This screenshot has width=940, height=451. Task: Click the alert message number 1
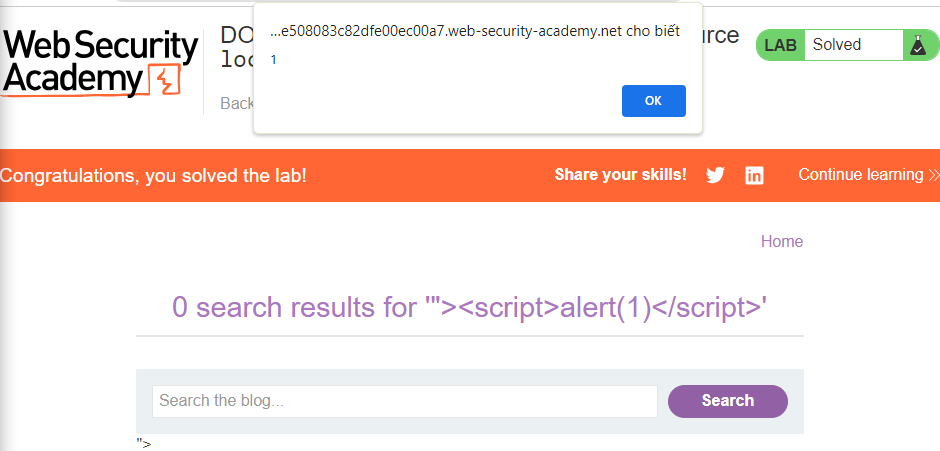[274, 60]
